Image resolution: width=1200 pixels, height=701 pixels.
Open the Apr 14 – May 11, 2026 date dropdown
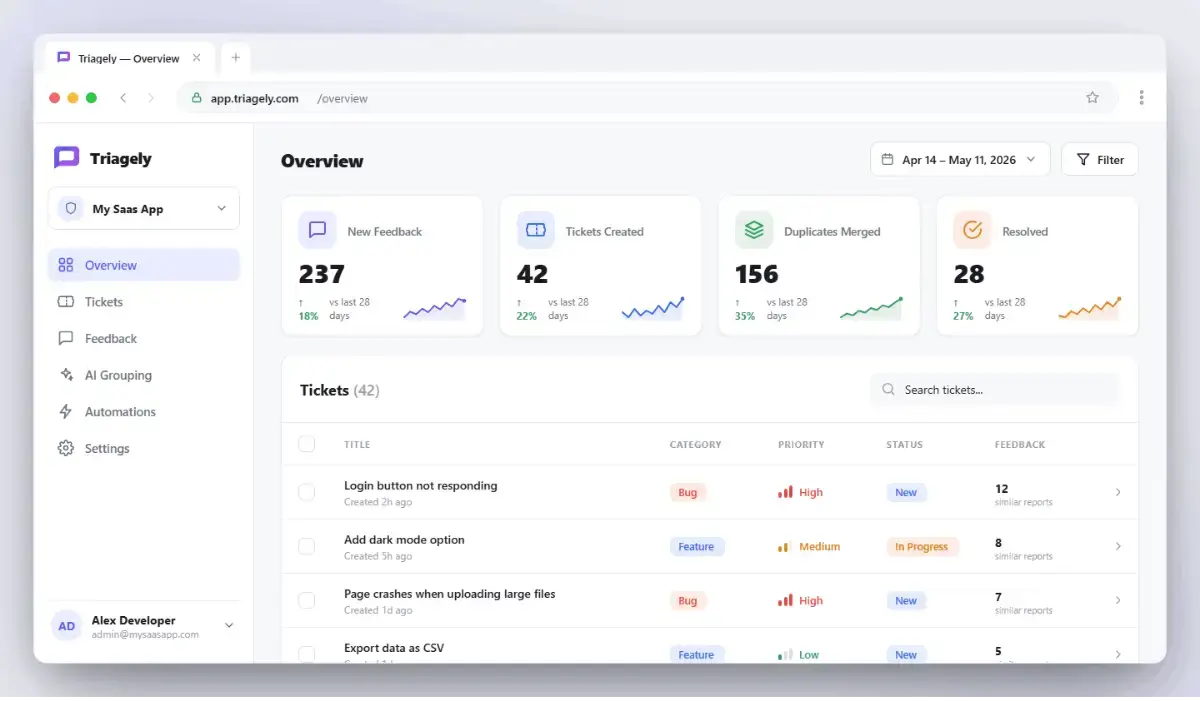pos(960,159)
